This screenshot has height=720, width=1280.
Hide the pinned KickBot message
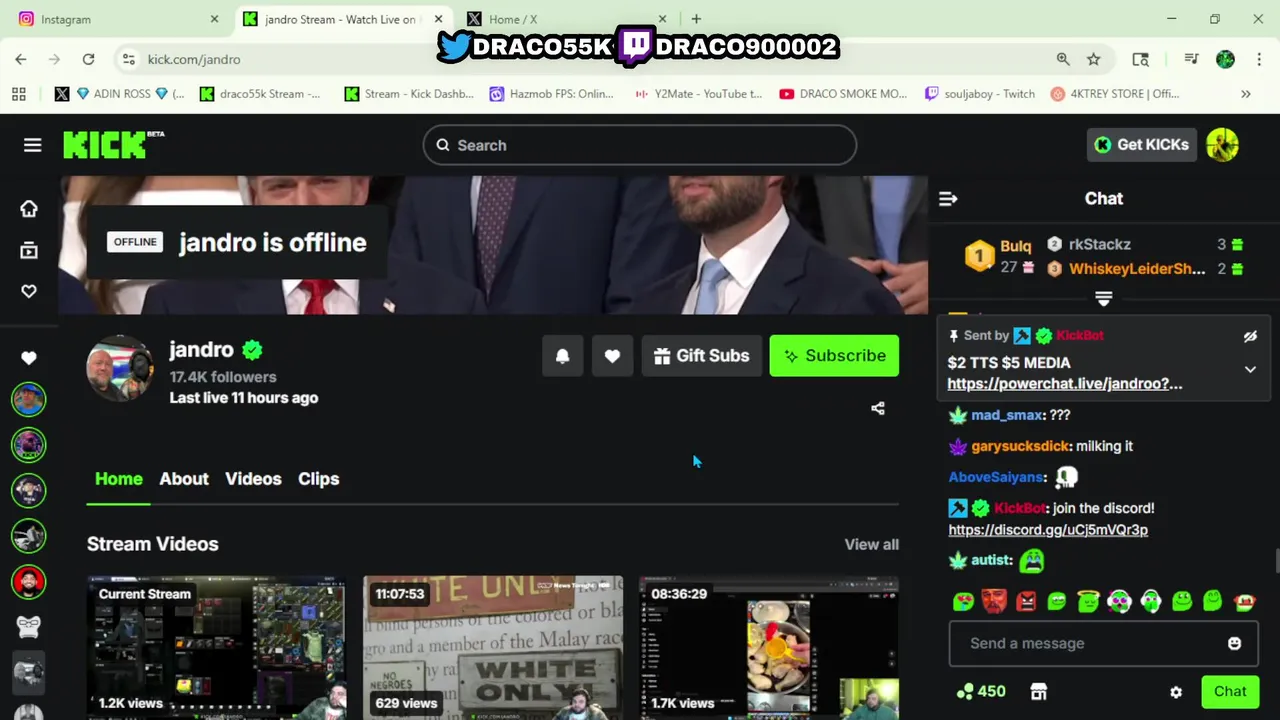click(1250, 336)
